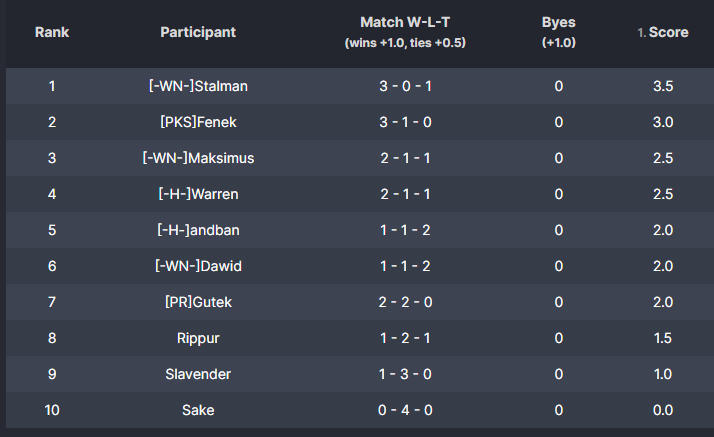Click participant [-WN-]Dawid
714x437 pixels.
198,266
